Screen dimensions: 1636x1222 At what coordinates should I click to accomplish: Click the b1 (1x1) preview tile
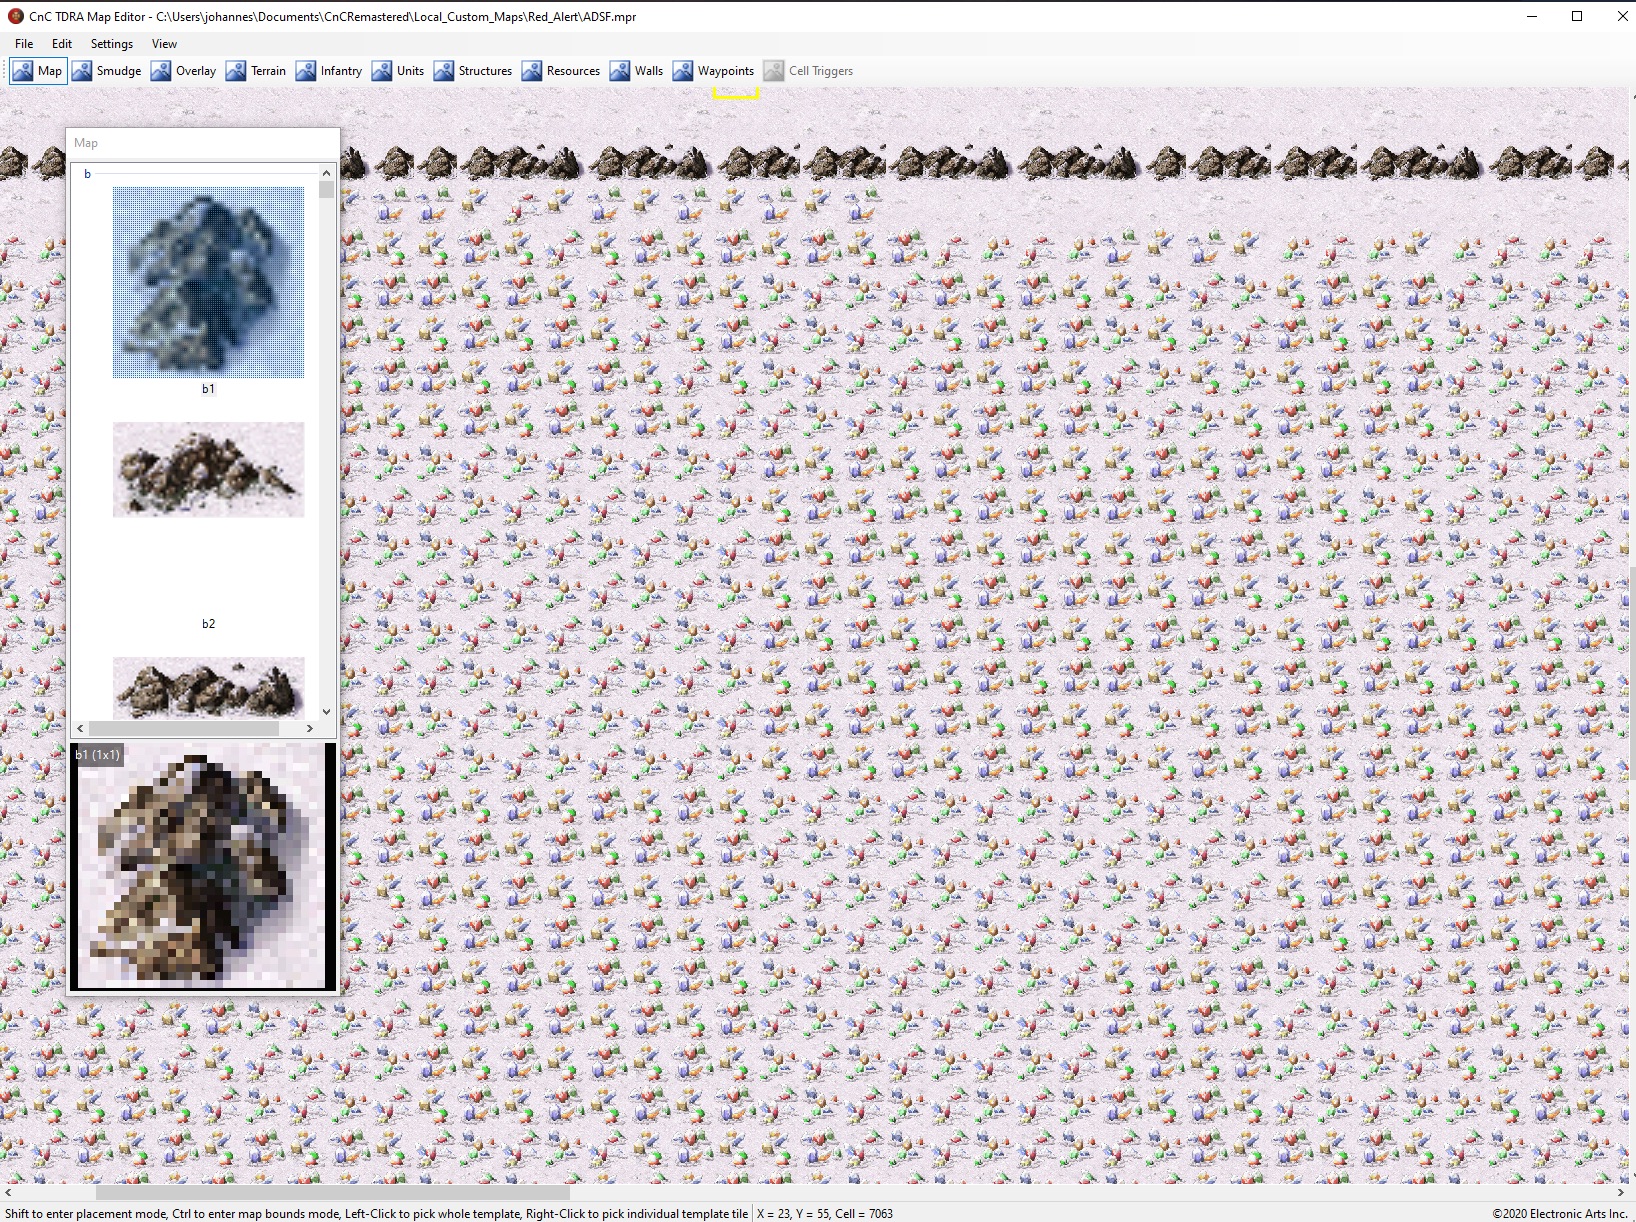pos(203,866)
